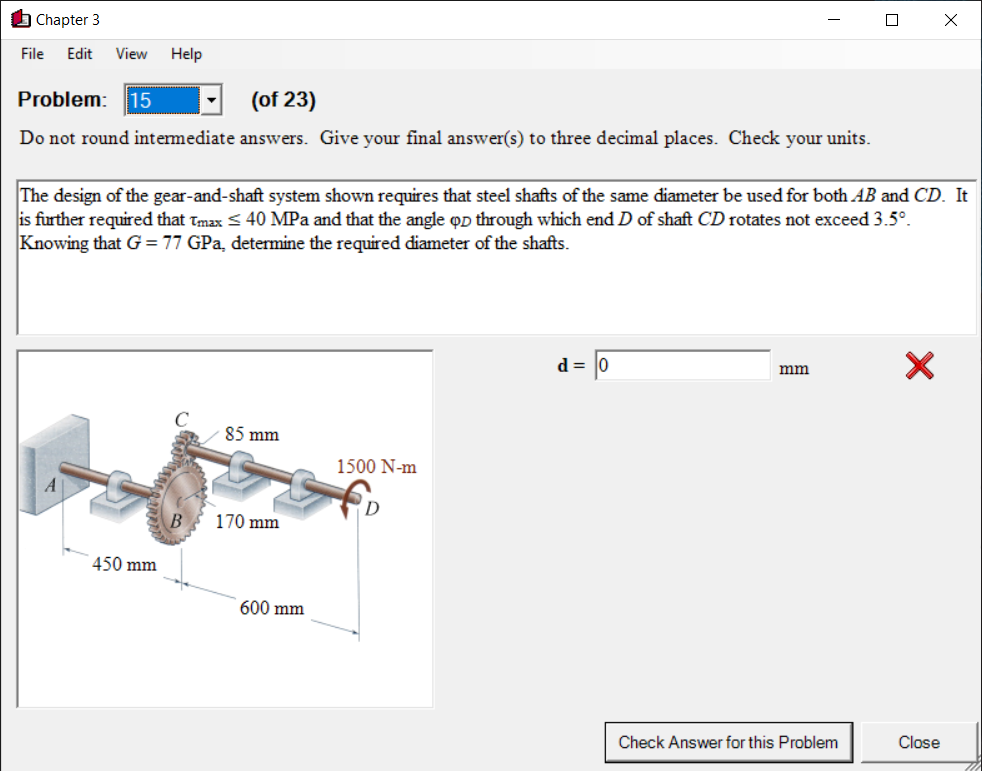Open the File menu

tap(31, 54)
